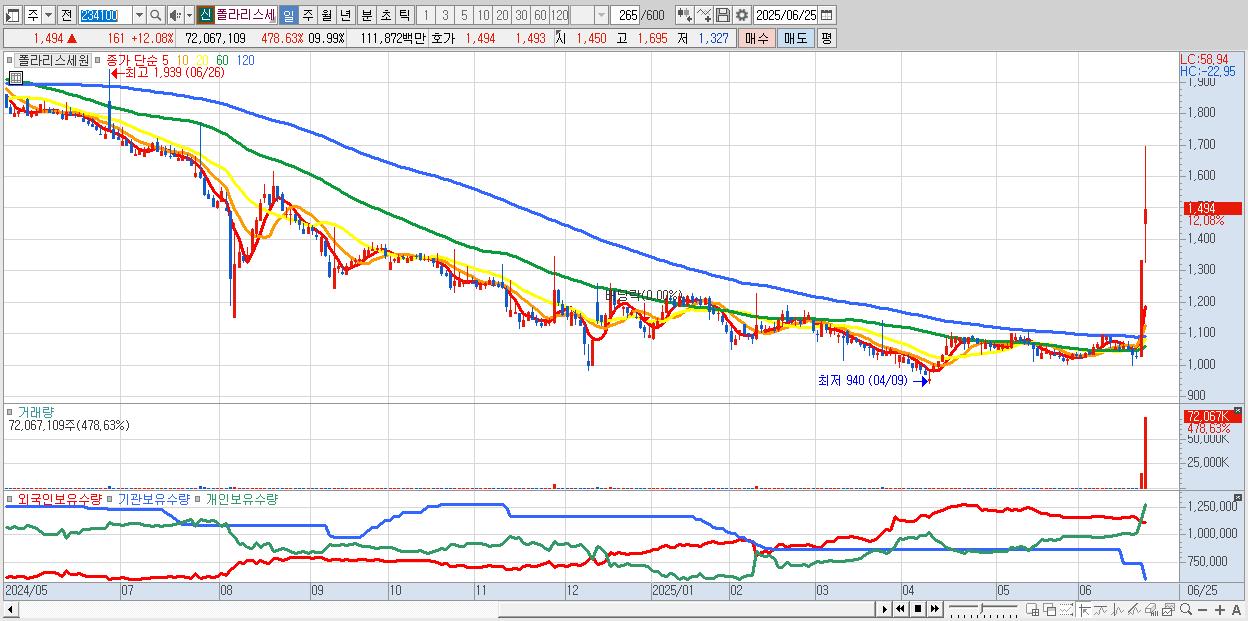Select the daily (일) chart period
Viewport: 1248px width, 621px height.
(x=288, y=15)
